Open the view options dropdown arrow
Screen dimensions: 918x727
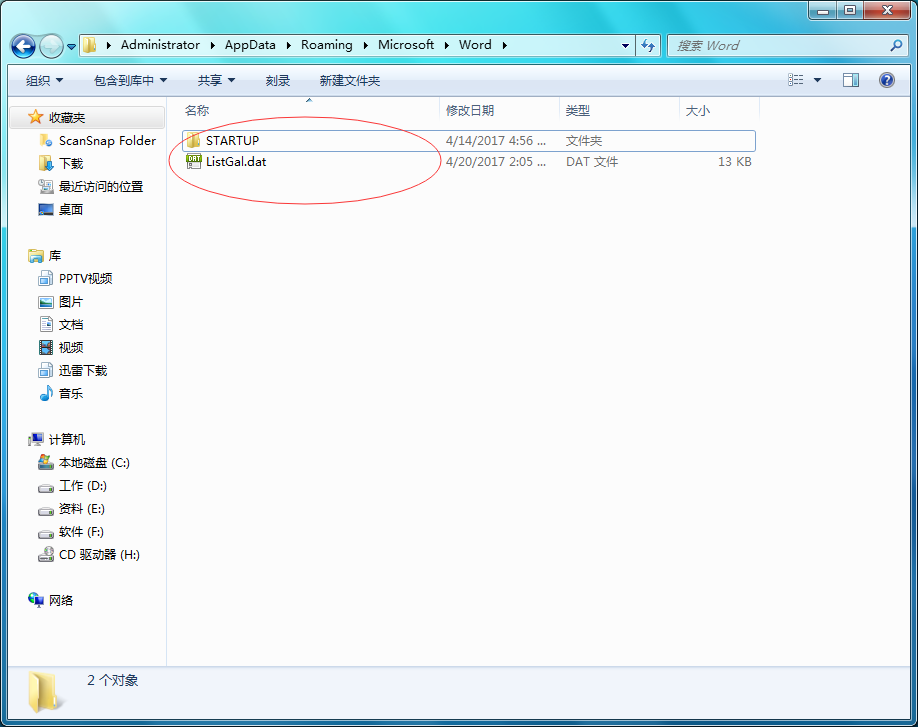[x=817, y=80]
